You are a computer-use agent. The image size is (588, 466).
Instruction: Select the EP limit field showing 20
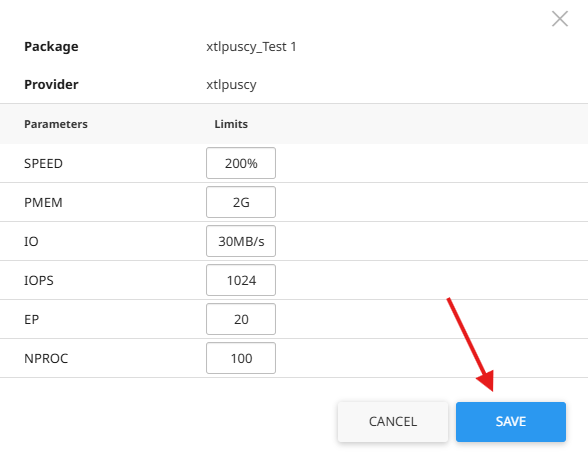point(241,319)
